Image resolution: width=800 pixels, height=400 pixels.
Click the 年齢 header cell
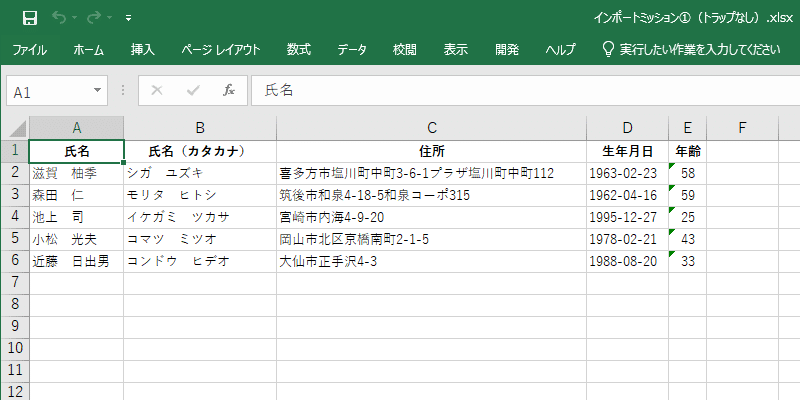(x=688, y=151)
